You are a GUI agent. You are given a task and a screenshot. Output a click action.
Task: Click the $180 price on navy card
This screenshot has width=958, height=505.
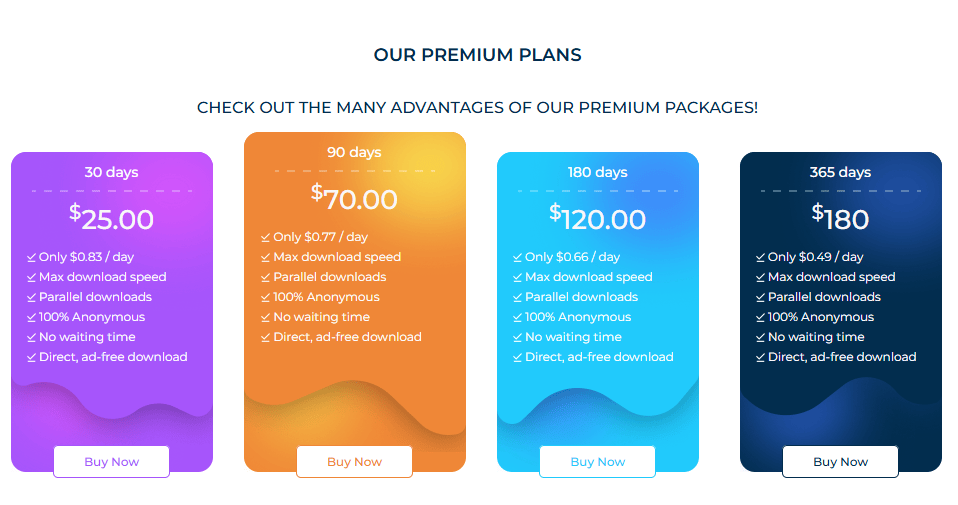click(x=840, y=218)
